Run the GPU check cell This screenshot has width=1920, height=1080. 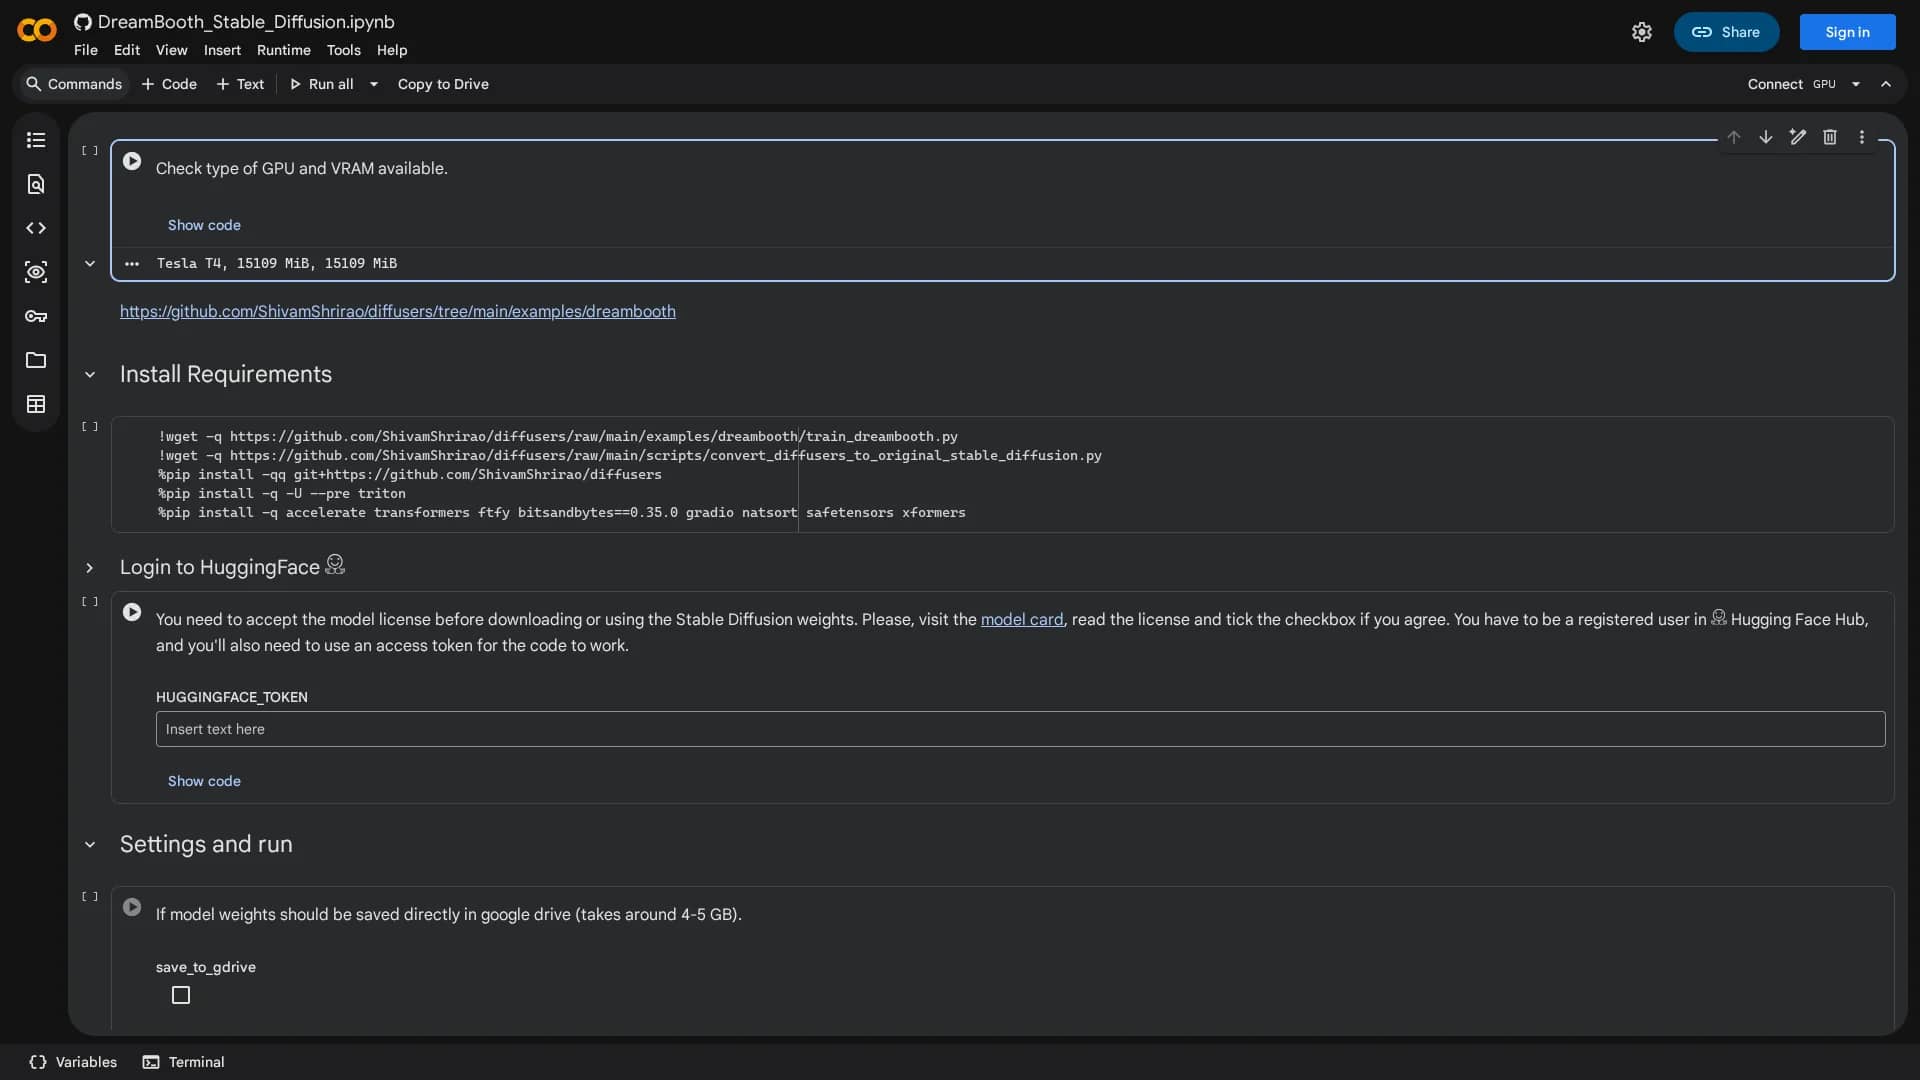pos(132,161)
